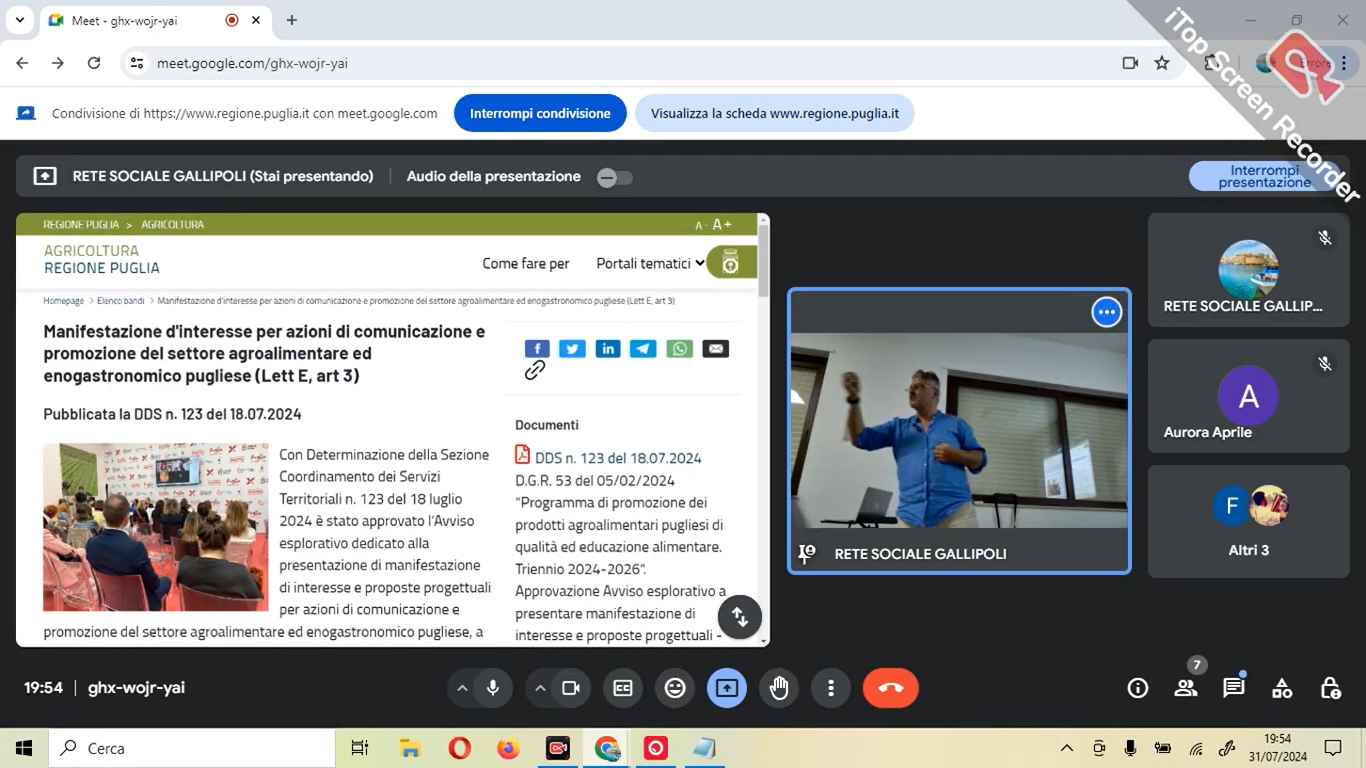Open DDS n. 123 del 18.07.2024 document link
The width and height of the screenshot is (1366, 768).
point(618,458)
